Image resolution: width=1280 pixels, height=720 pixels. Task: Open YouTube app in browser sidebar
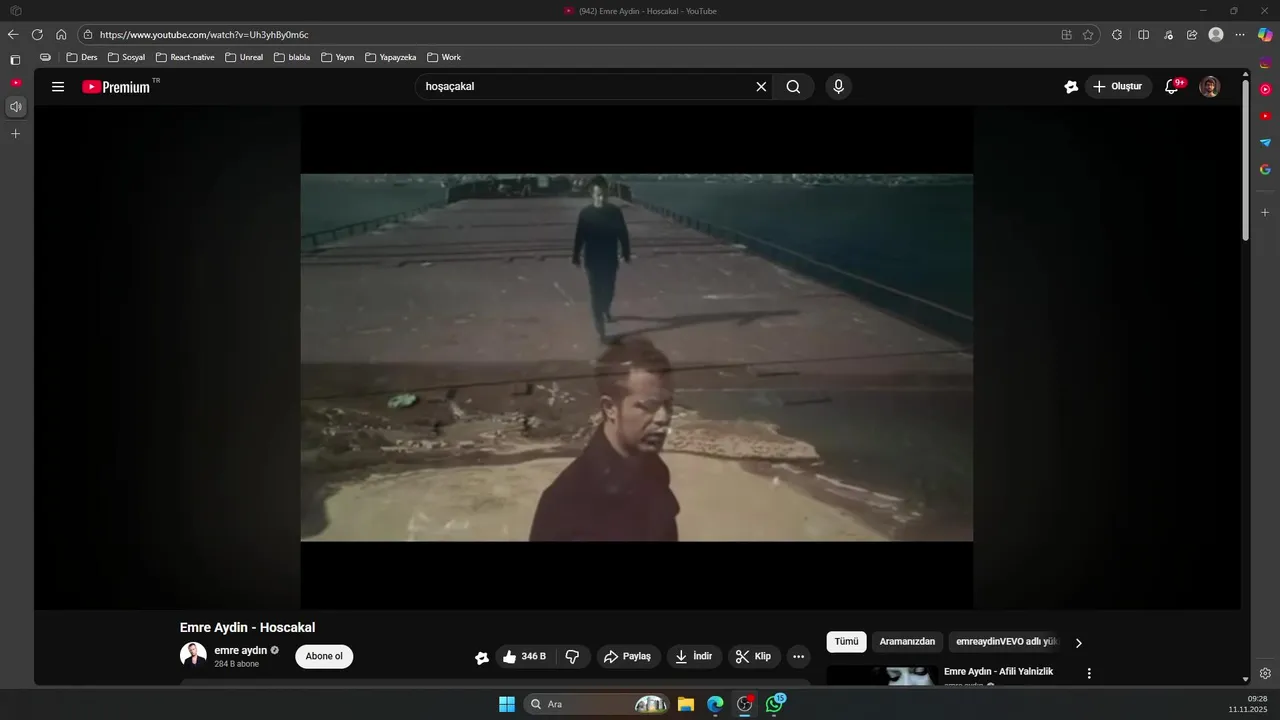(x=1265, y=116)
